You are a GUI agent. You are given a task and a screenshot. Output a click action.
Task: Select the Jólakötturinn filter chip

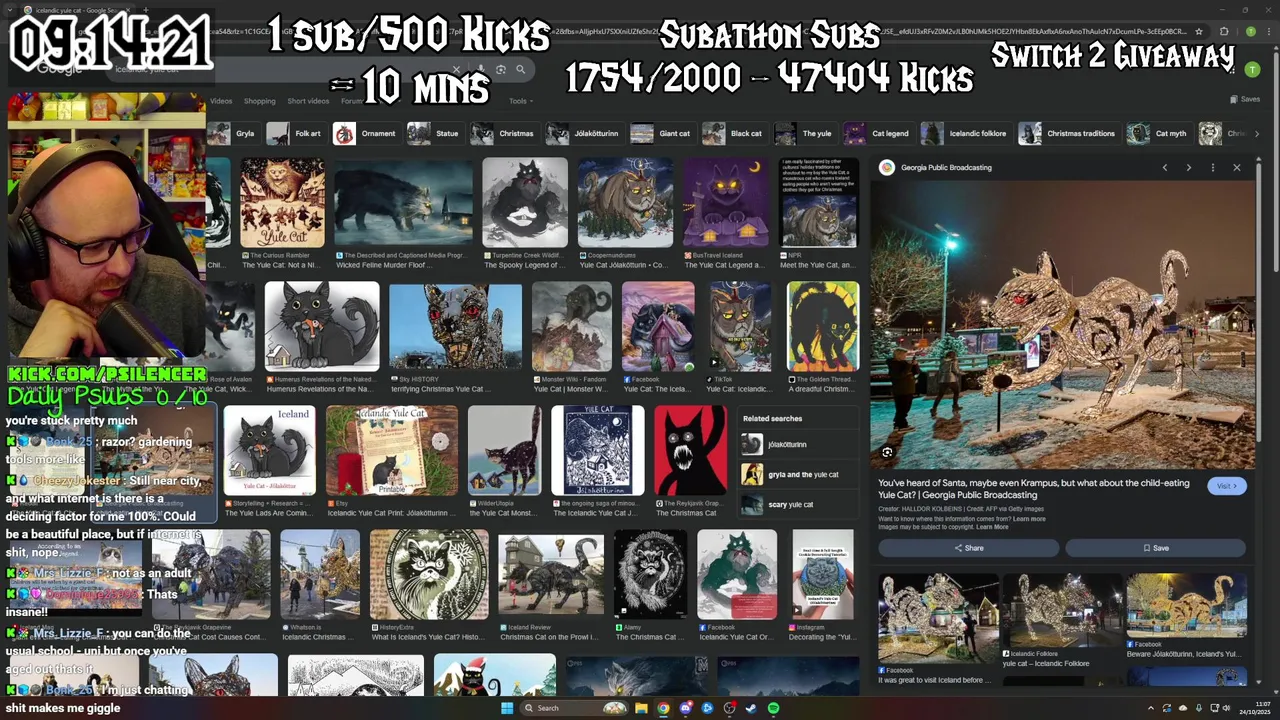pyautogui.click(x=584, y=134)
